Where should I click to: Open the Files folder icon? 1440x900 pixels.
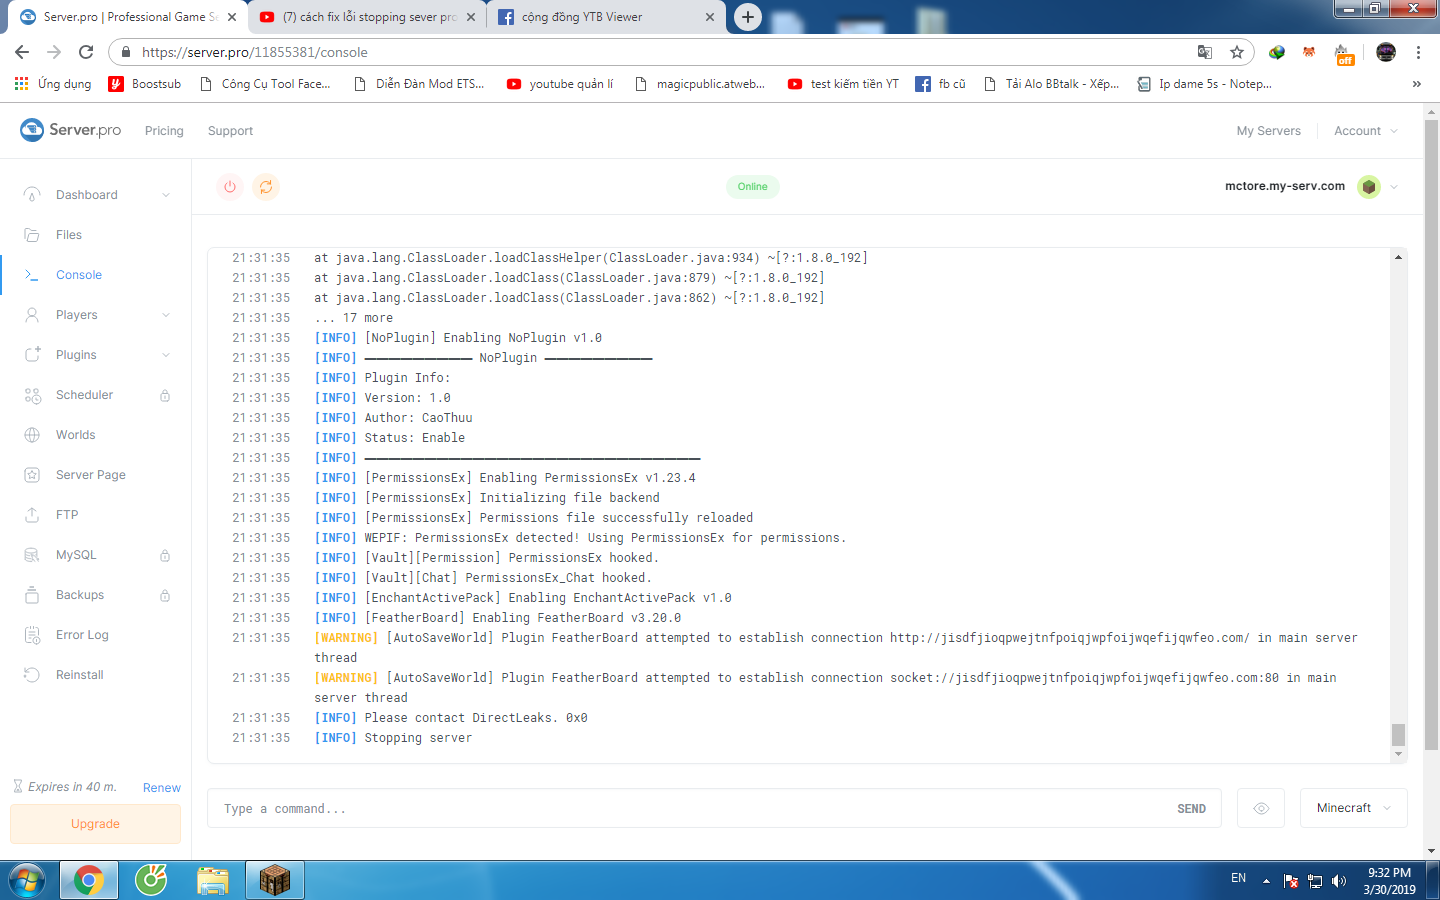32,235
